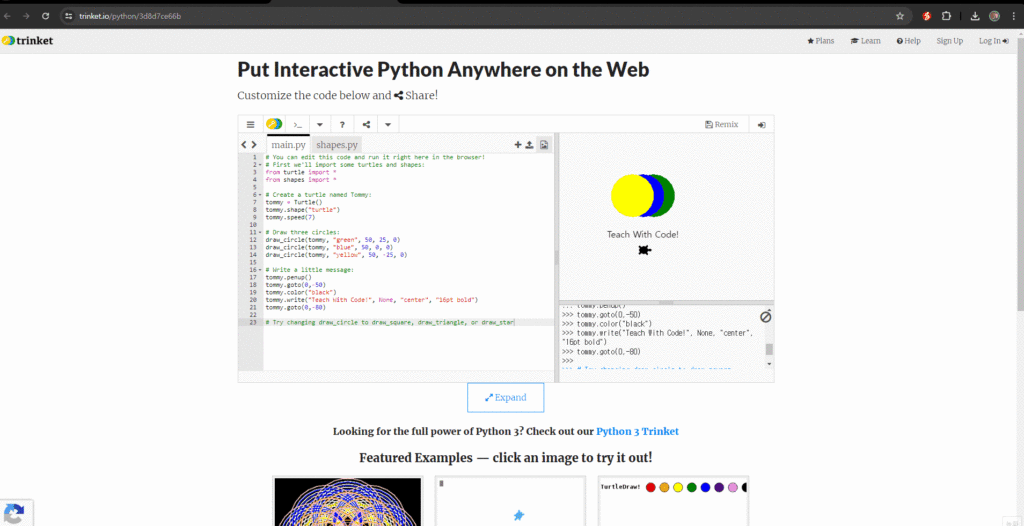Expand the share options dropdown arrow
The height and width of the screenshot is (526, 1024).
(388, 124)
